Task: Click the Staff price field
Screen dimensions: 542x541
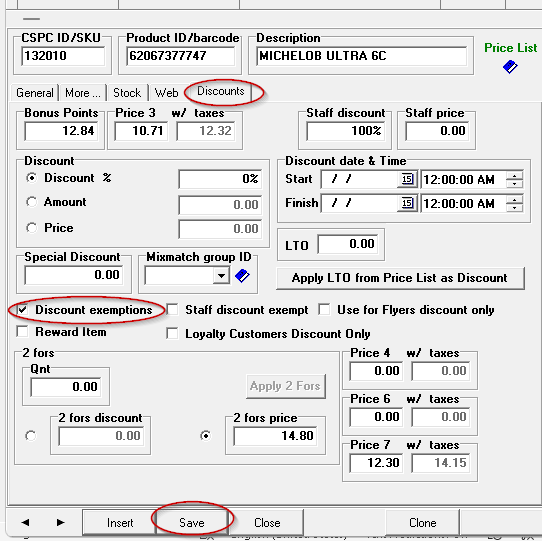Action: [437, 131]
